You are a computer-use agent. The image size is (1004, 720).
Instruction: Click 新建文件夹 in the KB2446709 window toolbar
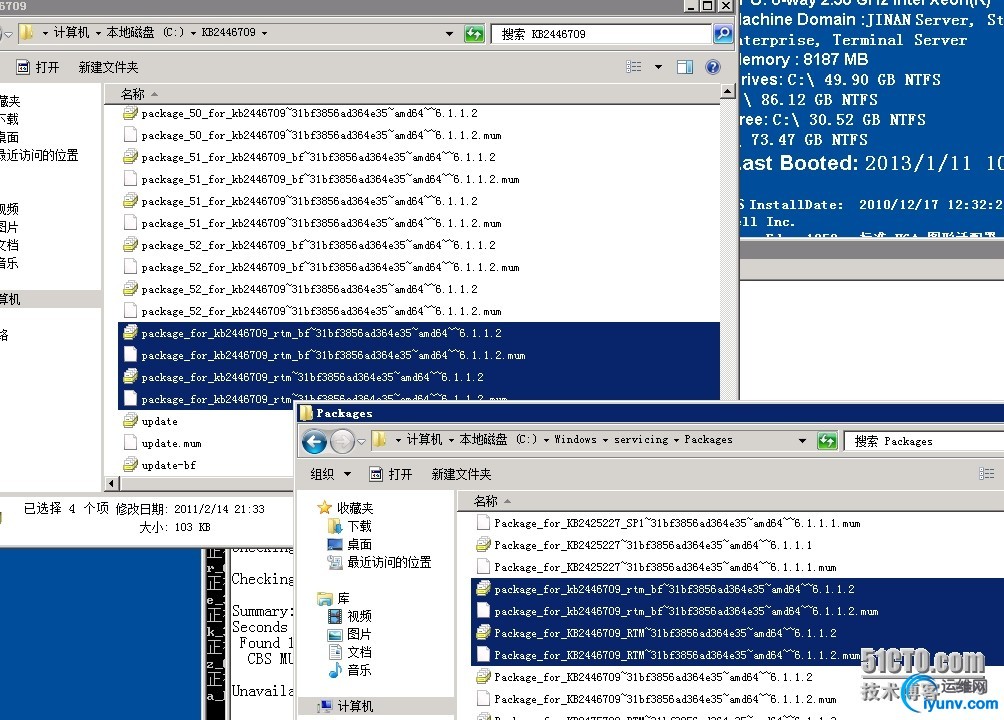(108, 67)
